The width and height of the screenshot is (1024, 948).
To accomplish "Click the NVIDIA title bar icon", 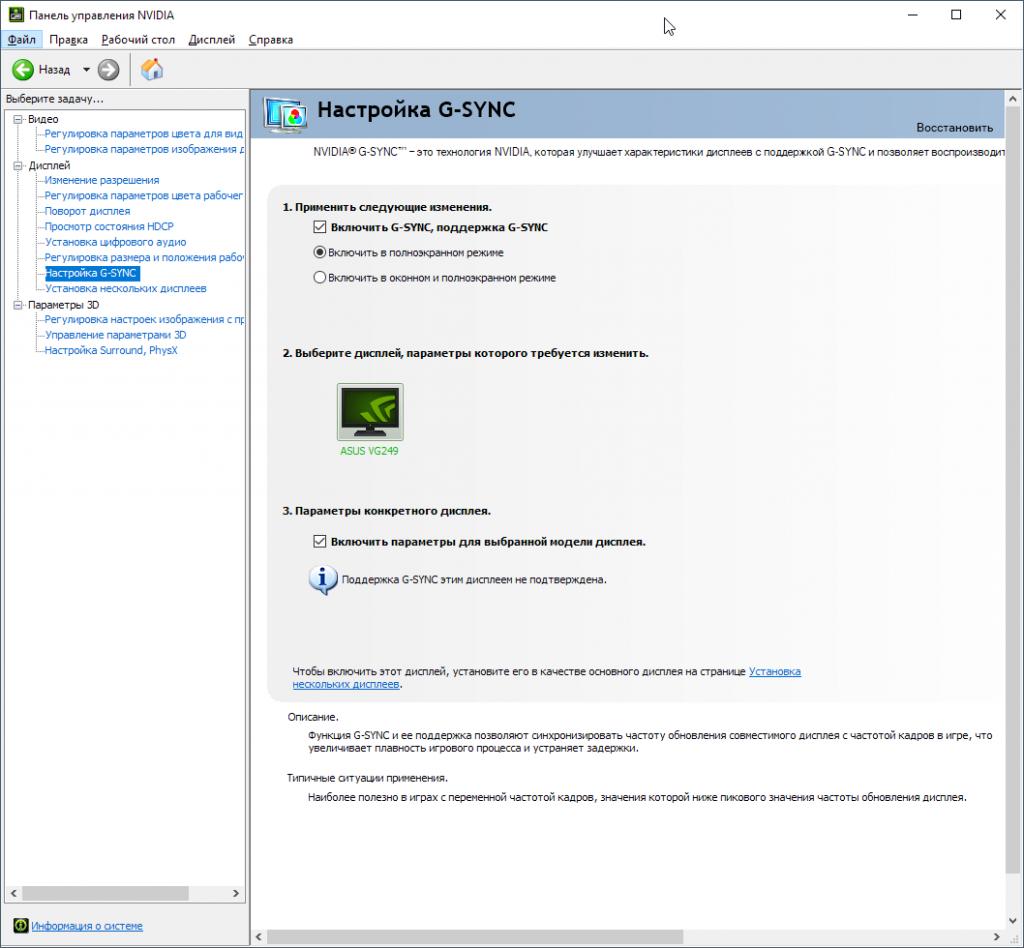I will click(x=16, y=14).
